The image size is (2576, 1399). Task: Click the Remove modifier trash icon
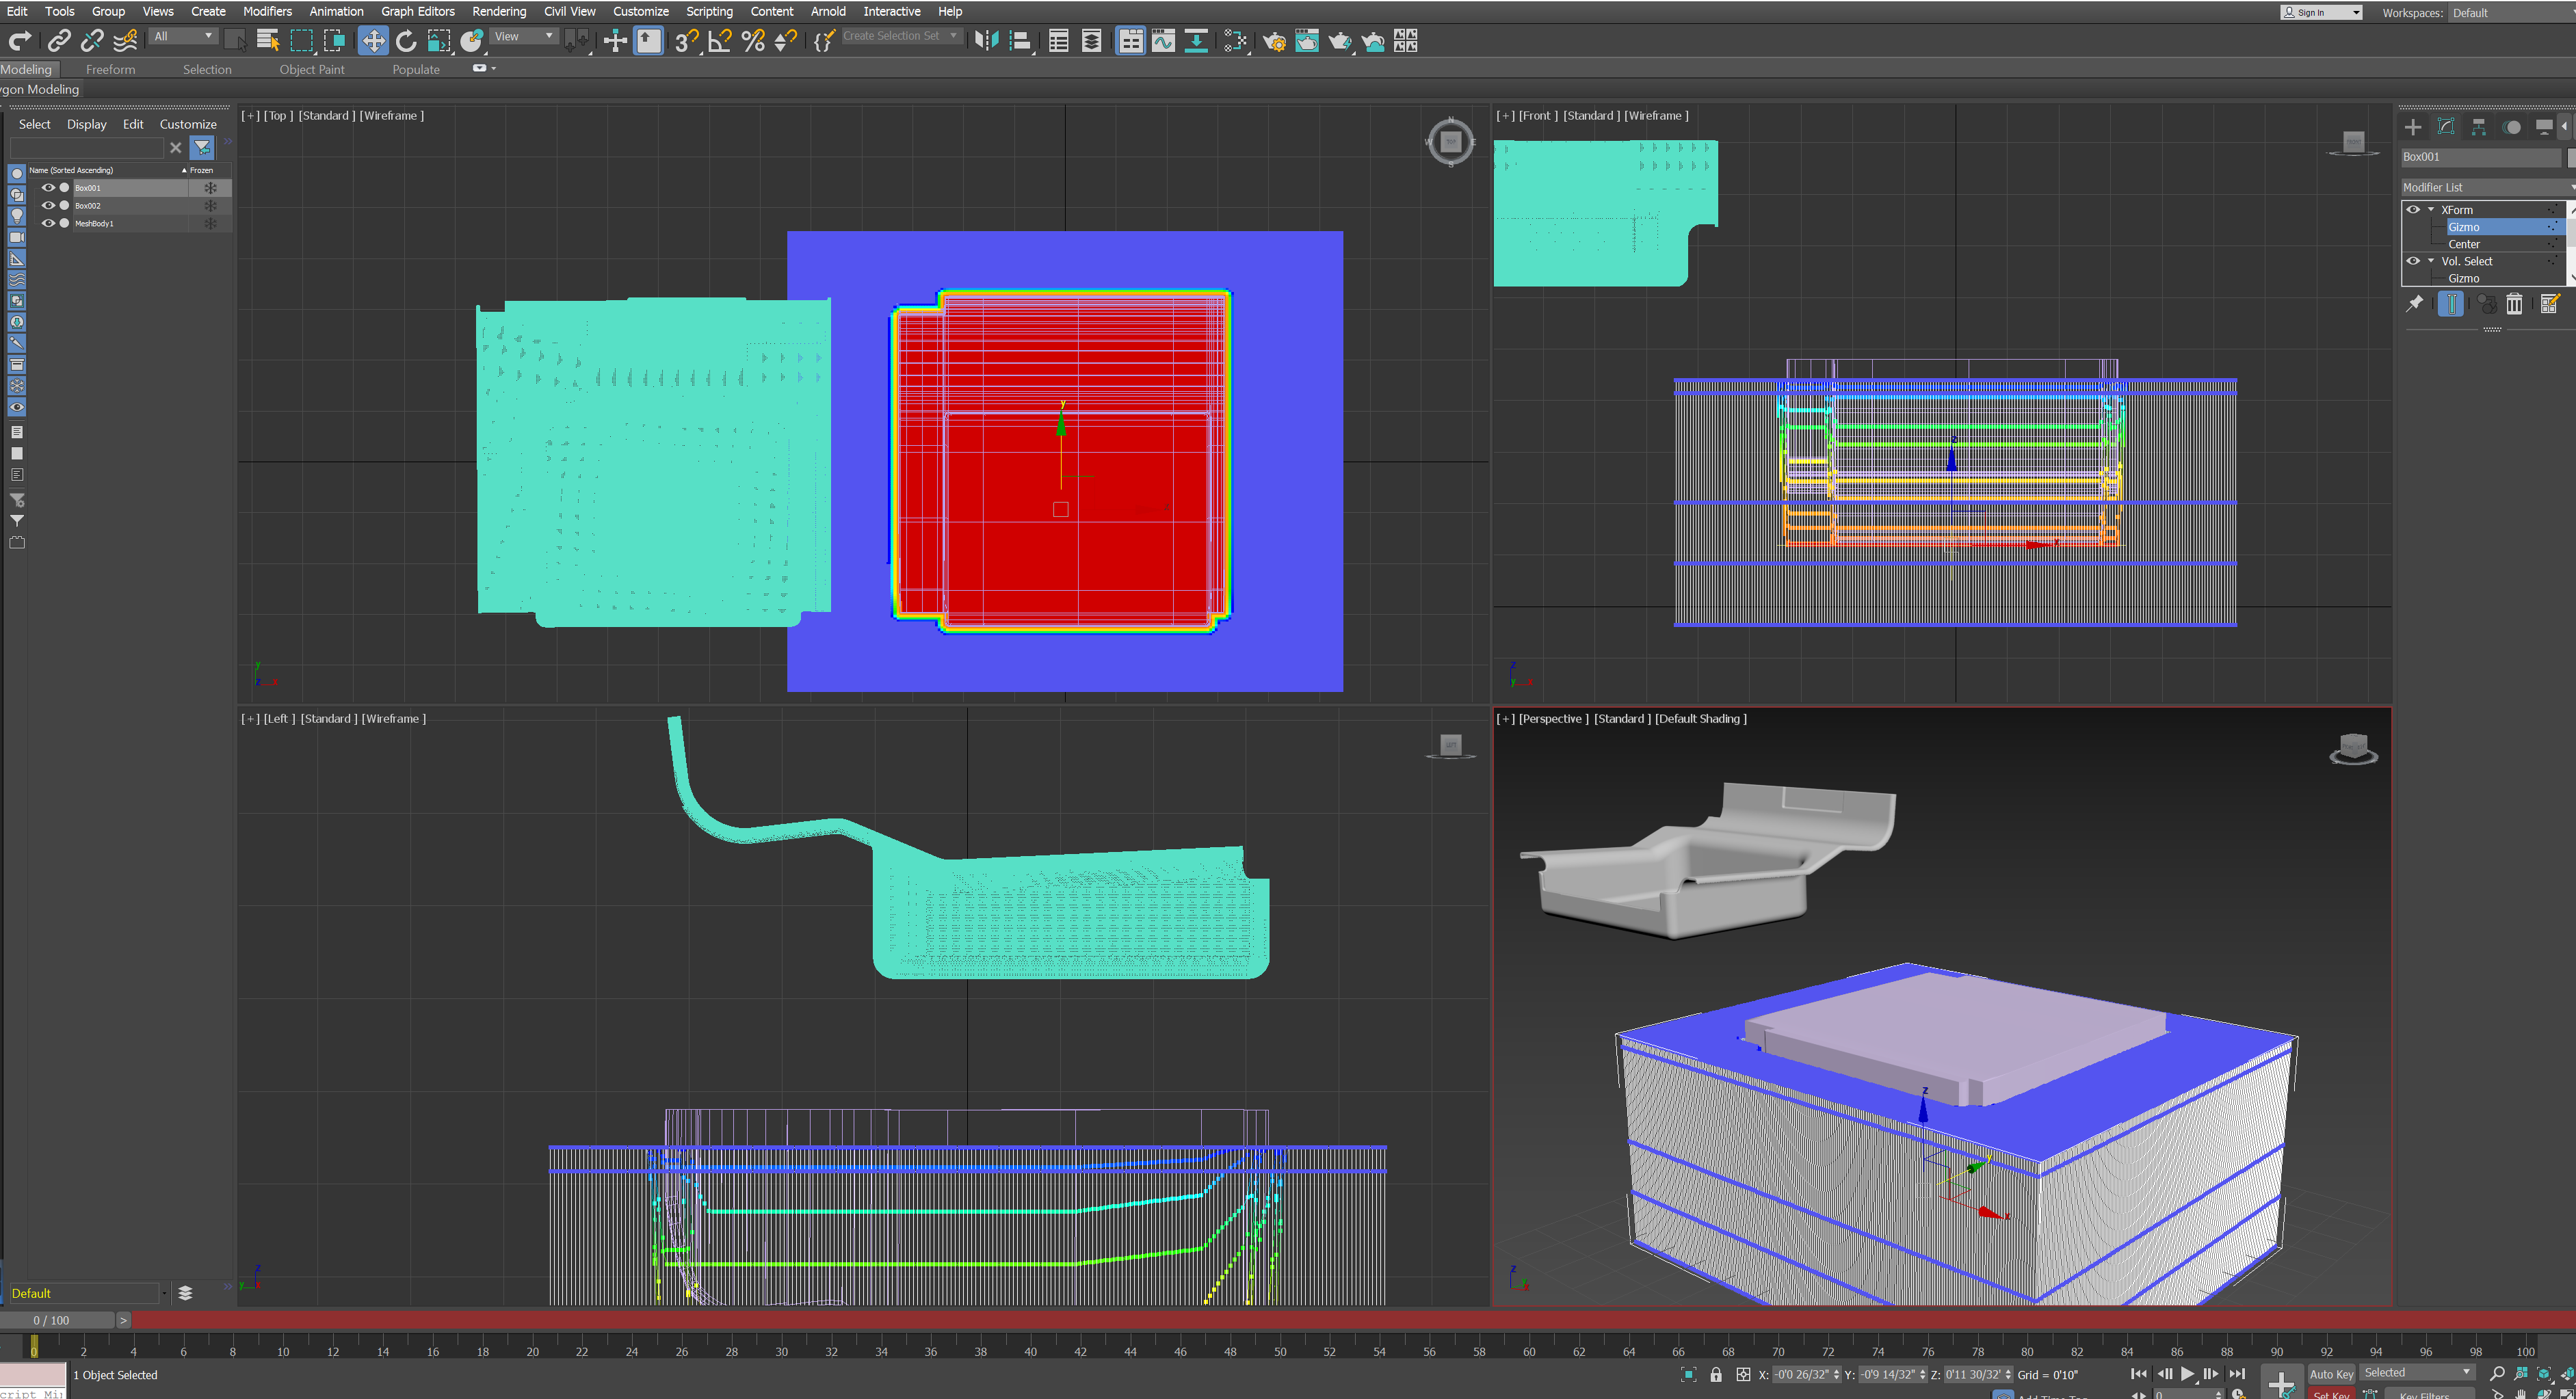(2514, 304)
